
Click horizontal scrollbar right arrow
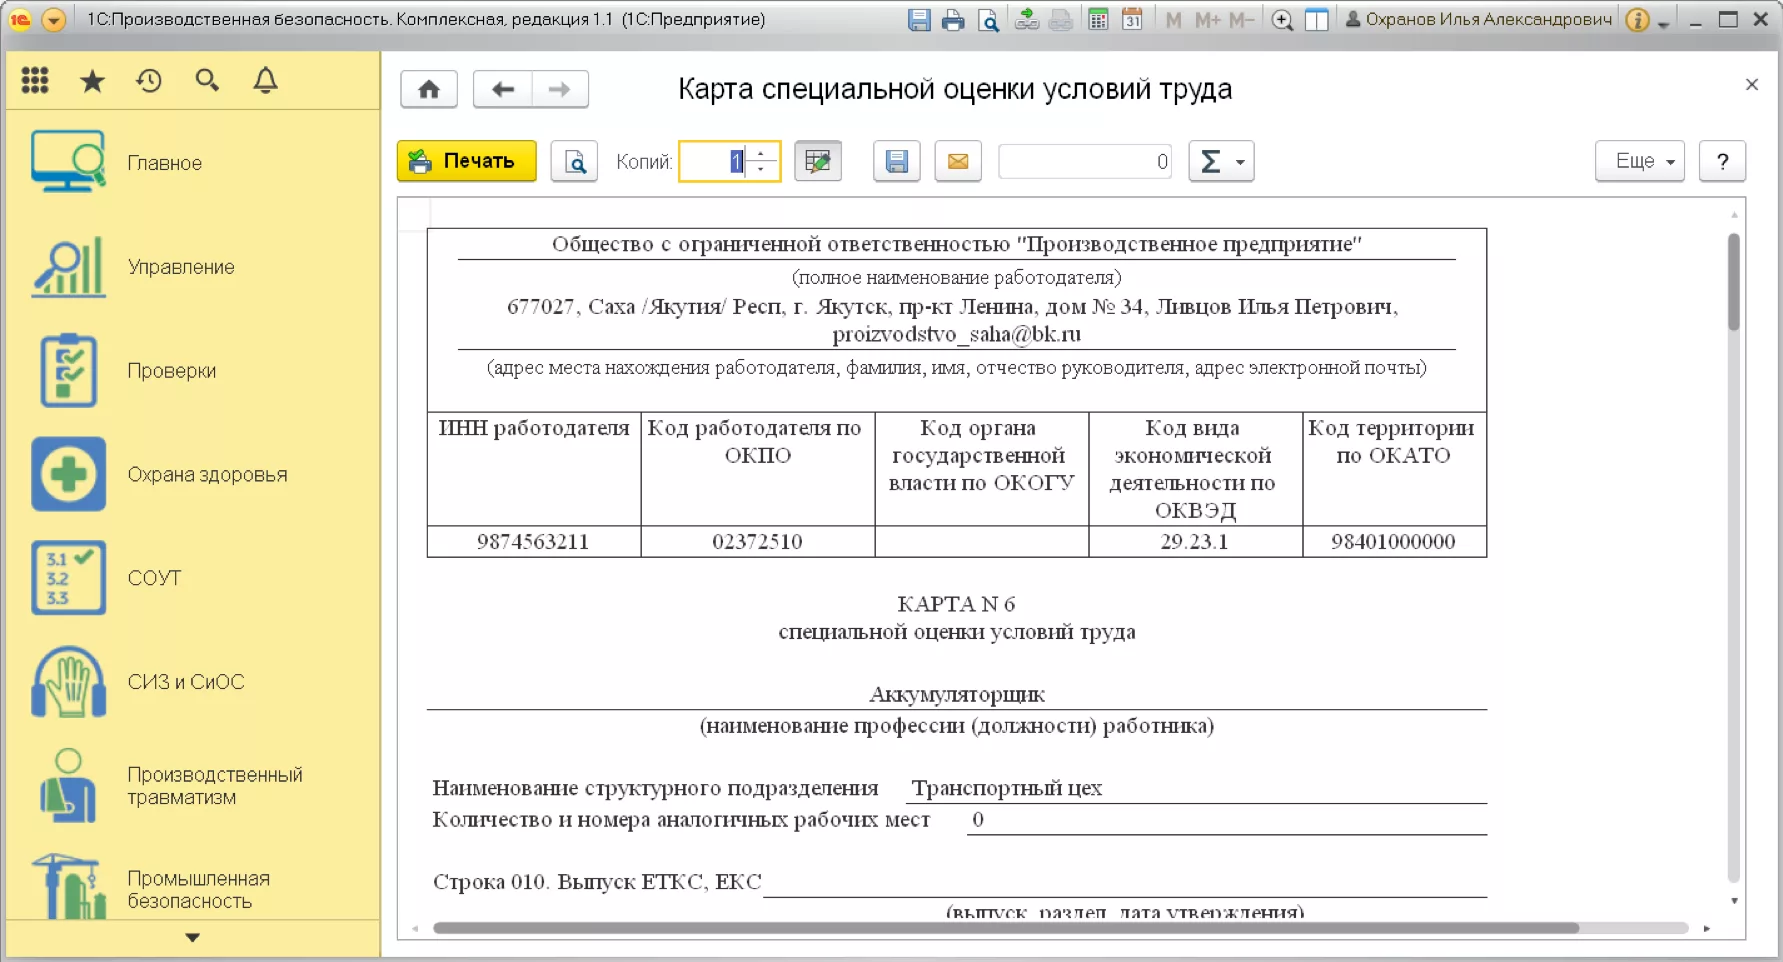tap(1707, 928)
